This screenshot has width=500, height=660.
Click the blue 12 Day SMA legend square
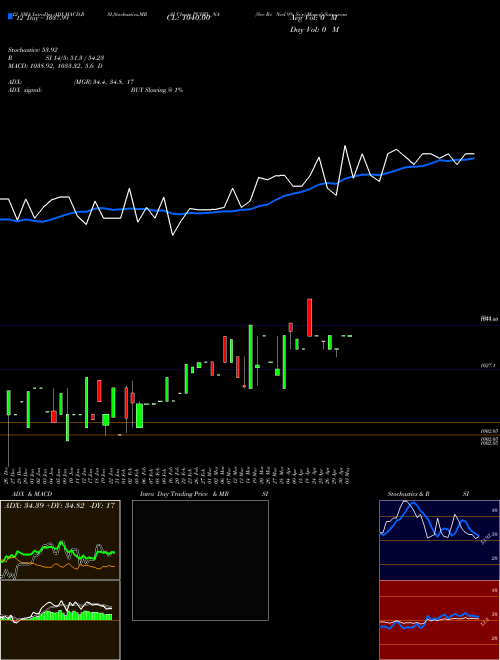tap(11, 17)
